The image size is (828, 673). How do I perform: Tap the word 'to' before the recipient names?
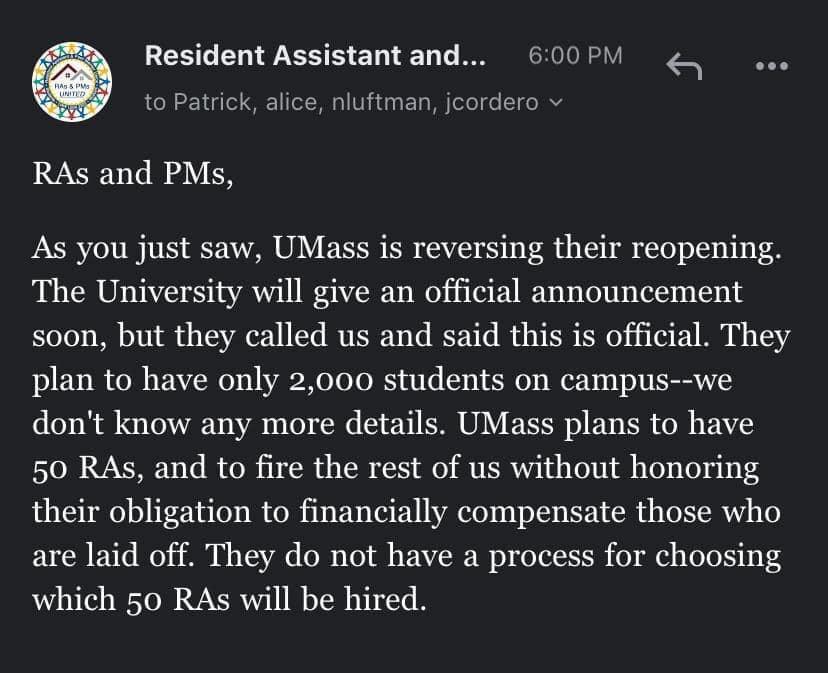click(x=155, y=102)
